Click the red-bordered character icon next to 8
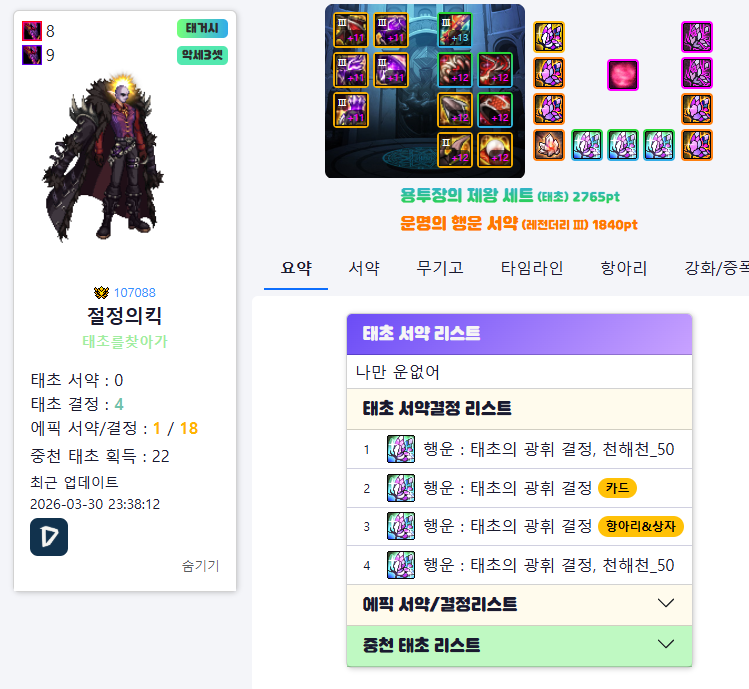Screen dimensions: 749x689 (x=32, y=31)
